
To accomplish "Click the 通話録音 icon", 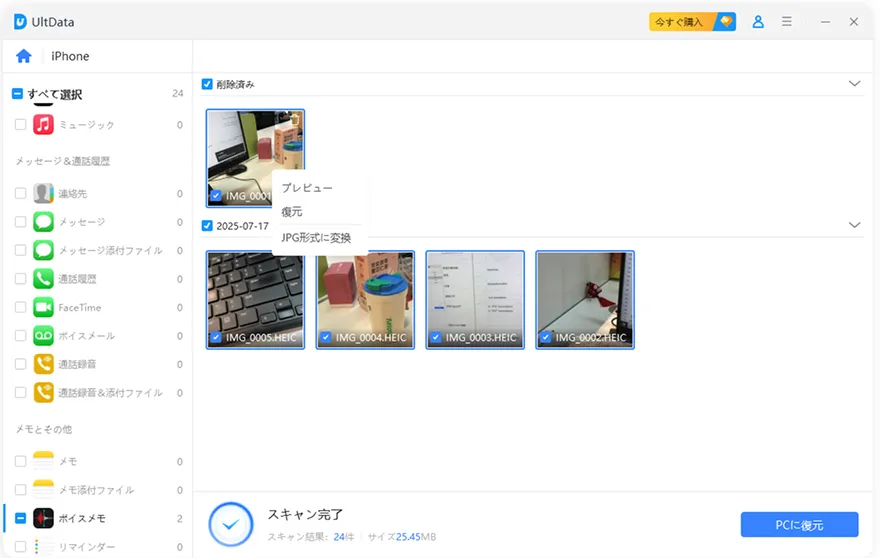I will pyautogui.click(x=43, y=364).
